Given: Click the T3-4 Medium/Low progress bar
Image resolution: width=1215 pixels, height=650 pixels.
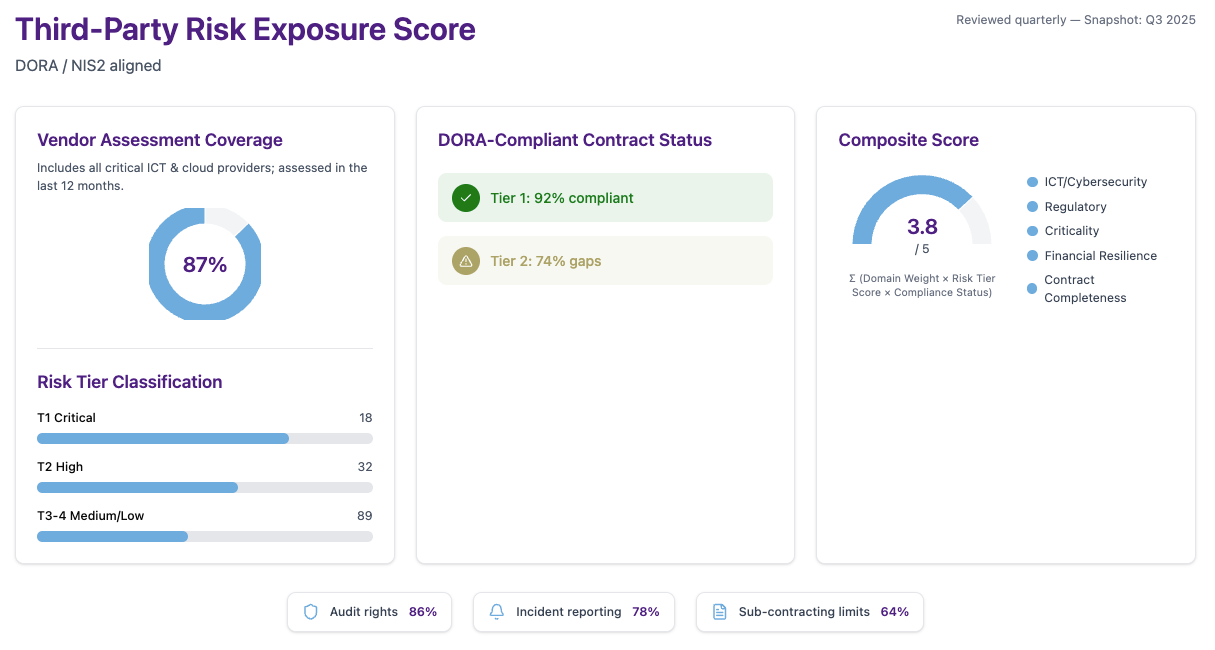Looking at the screenshot, I should coord(205,536).
